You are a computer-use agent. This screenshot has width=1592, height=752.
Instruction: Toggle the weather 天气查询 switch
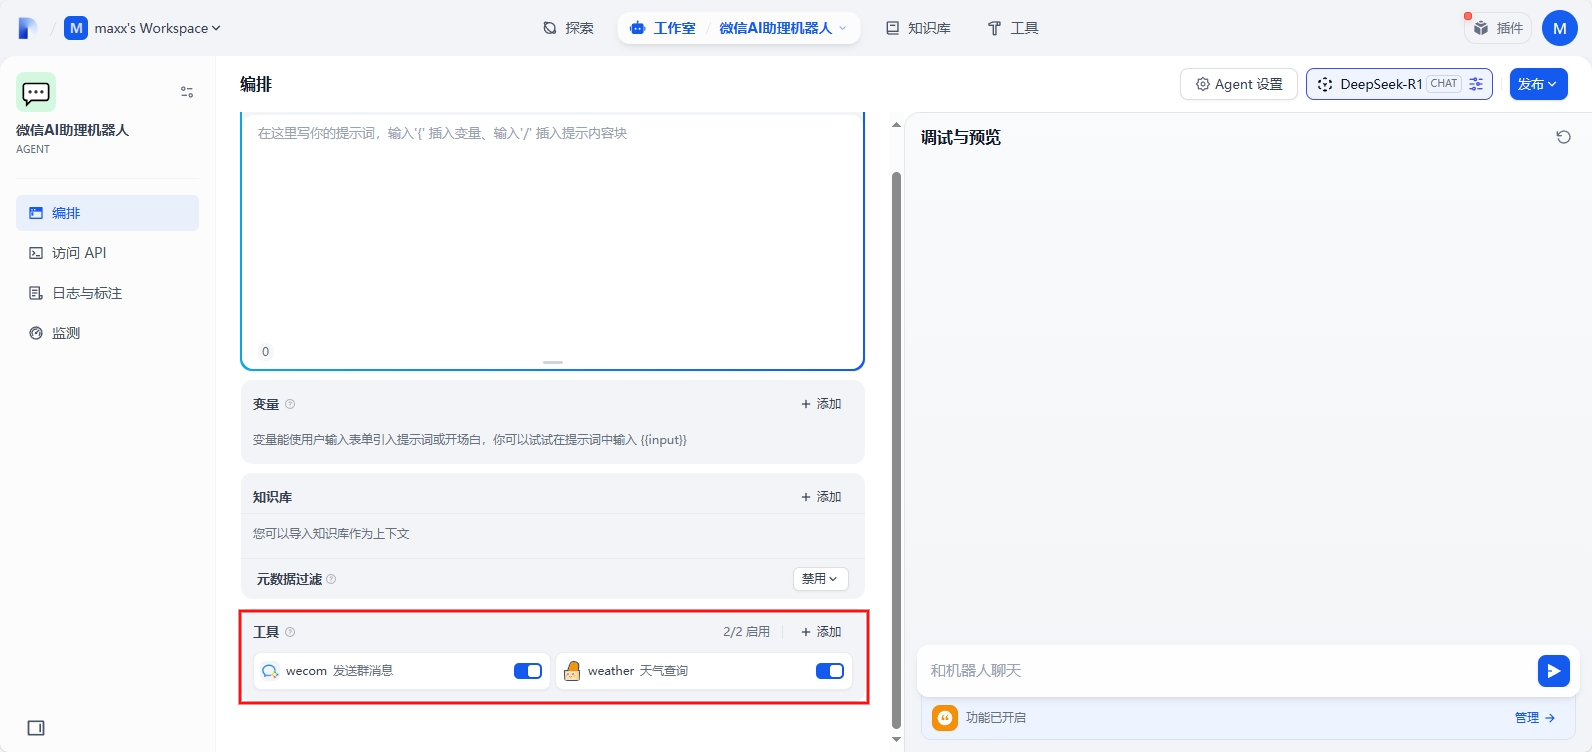pos(830,671)
